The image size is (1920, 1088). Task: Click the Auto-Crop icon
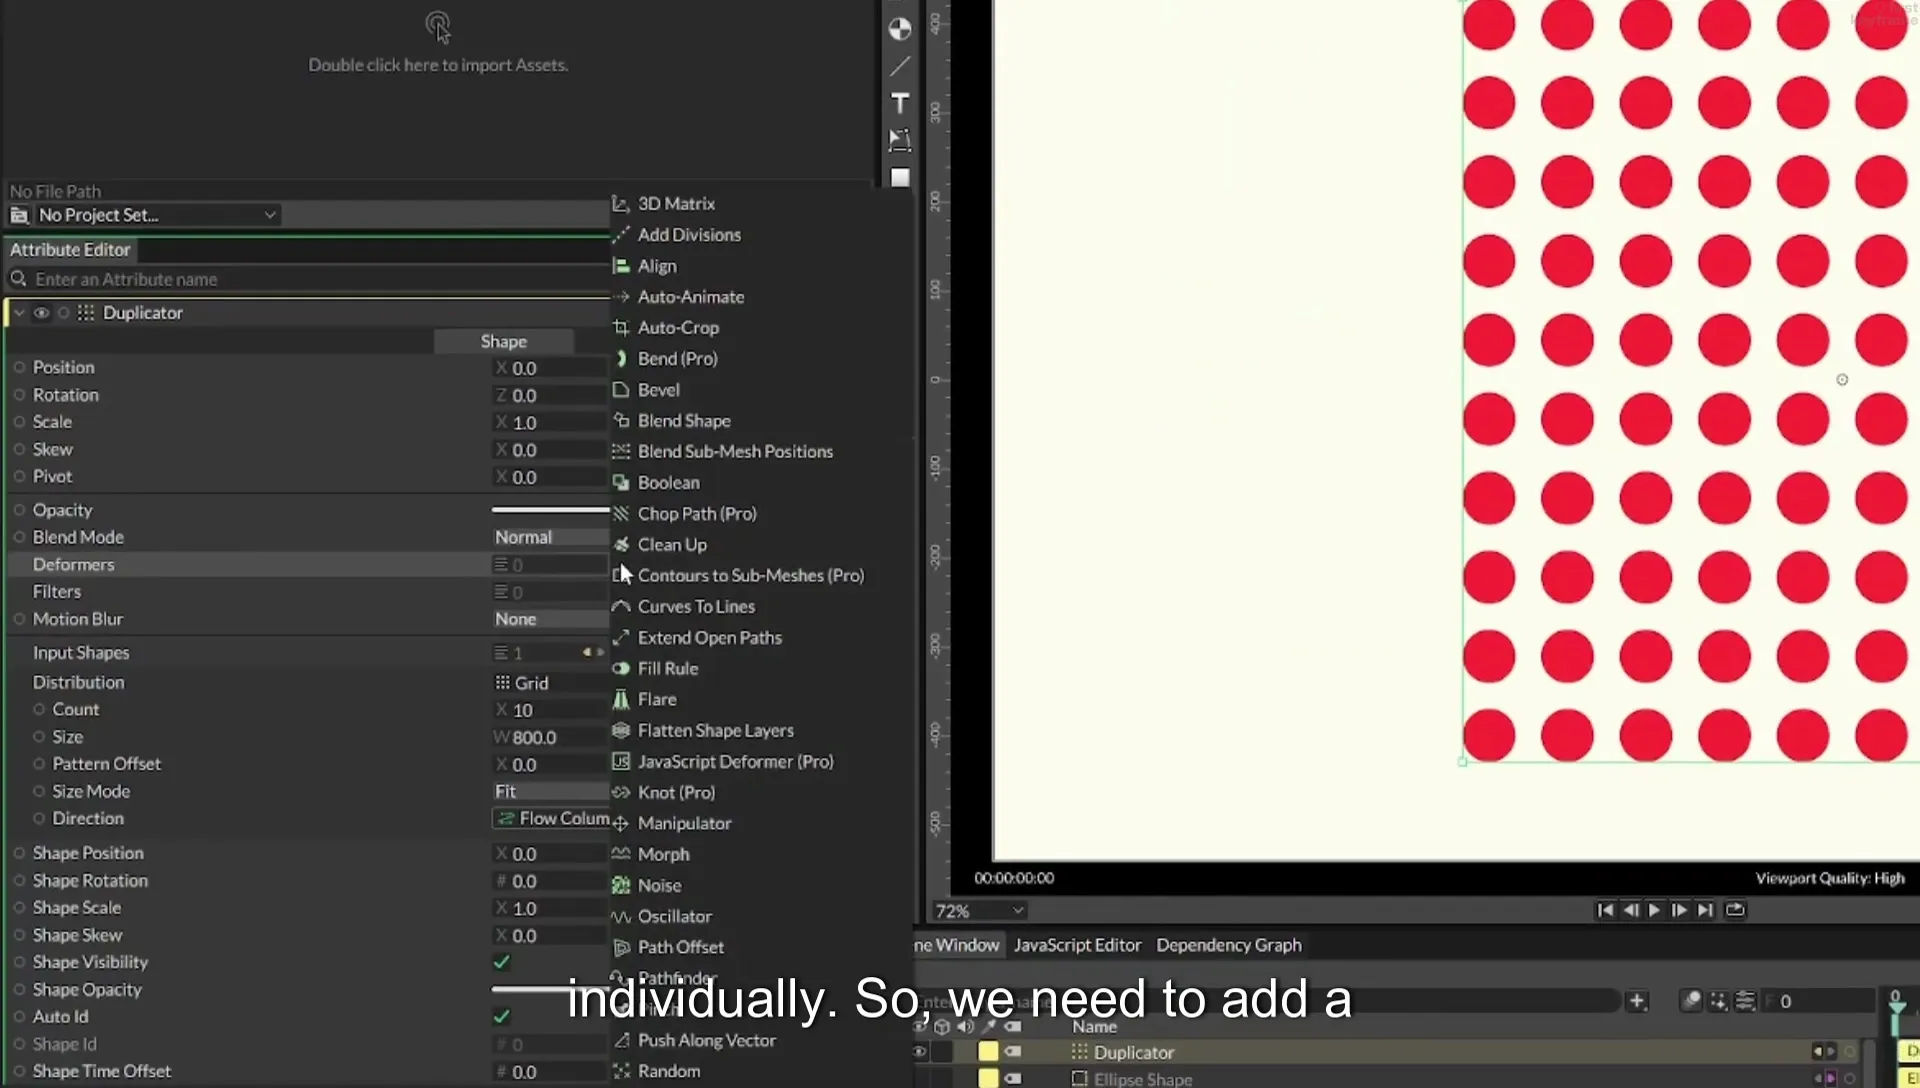(x=621, y=327)
